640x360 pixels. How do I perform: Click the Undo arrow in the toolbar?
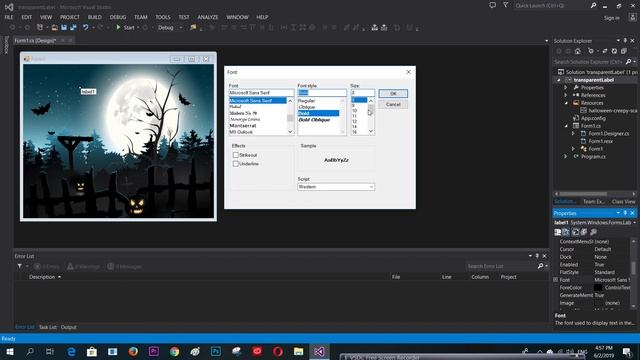(x=85, y=27)
